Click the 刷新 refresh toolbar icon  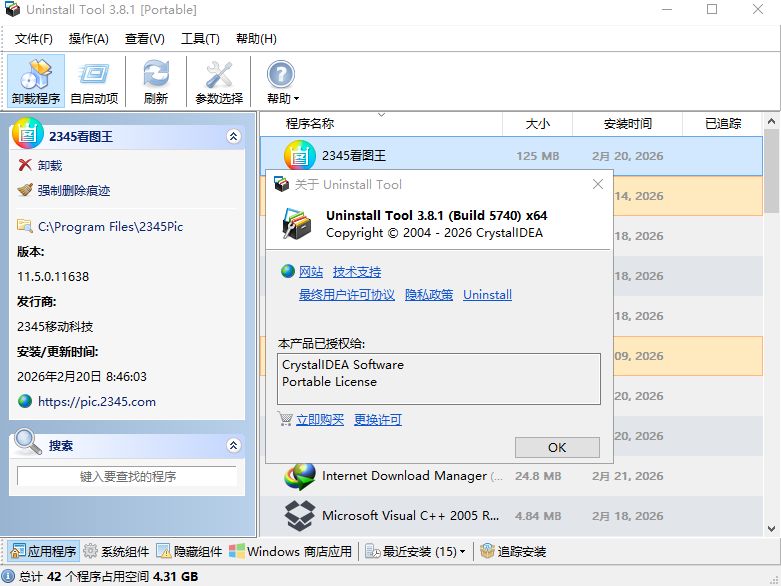tap(155, 81)
